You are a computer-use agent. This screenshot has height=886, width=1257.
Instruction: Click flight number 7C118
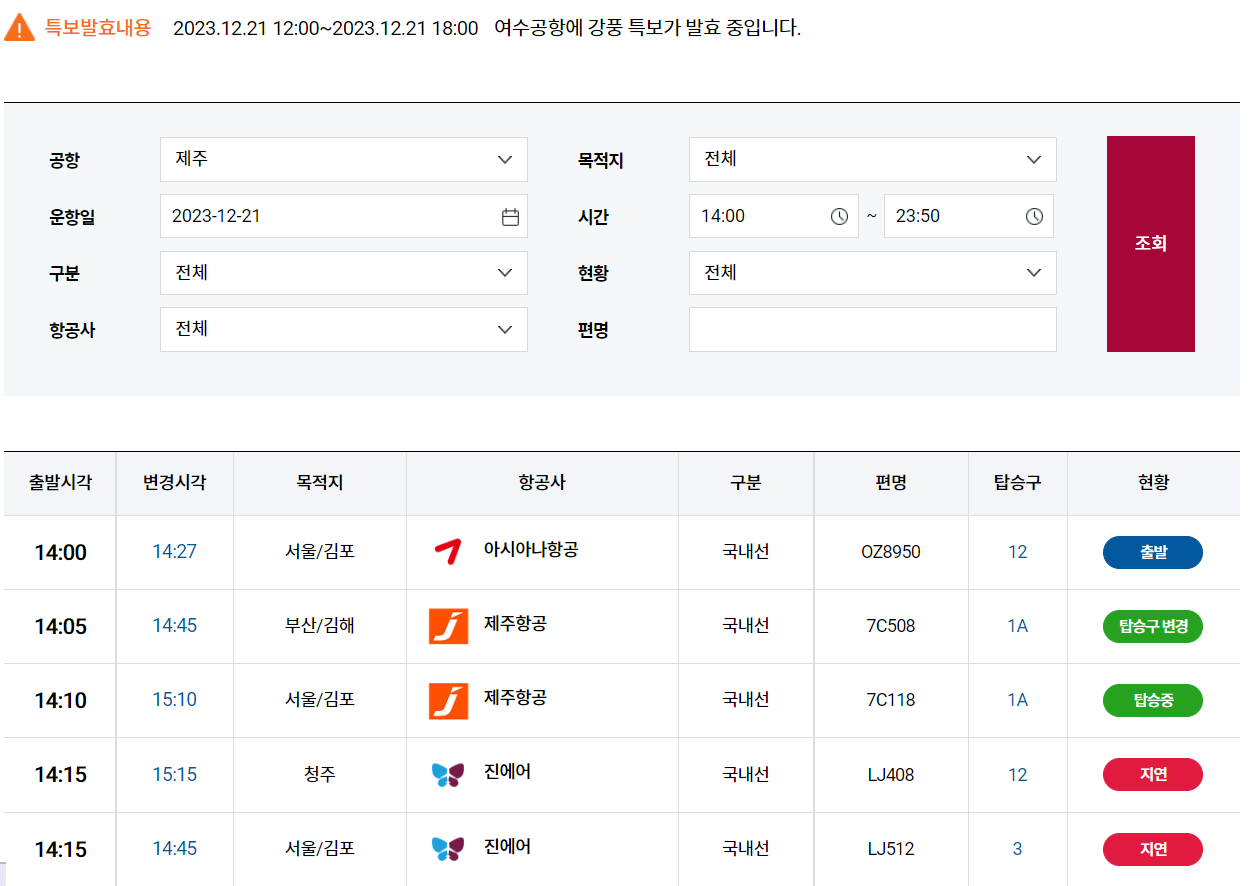[x=891, y=700]
